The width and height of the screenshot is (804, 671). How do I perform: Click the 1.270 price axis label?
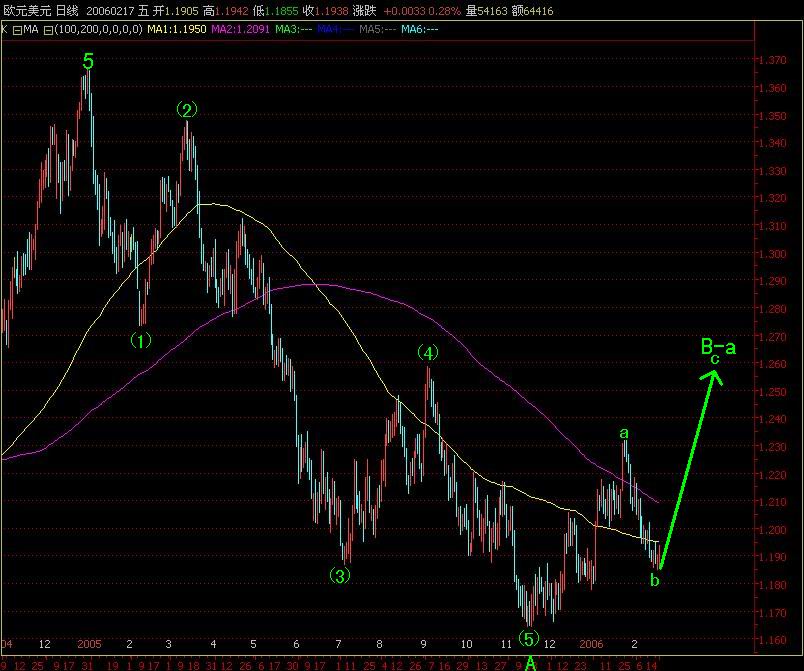(772, 337)
